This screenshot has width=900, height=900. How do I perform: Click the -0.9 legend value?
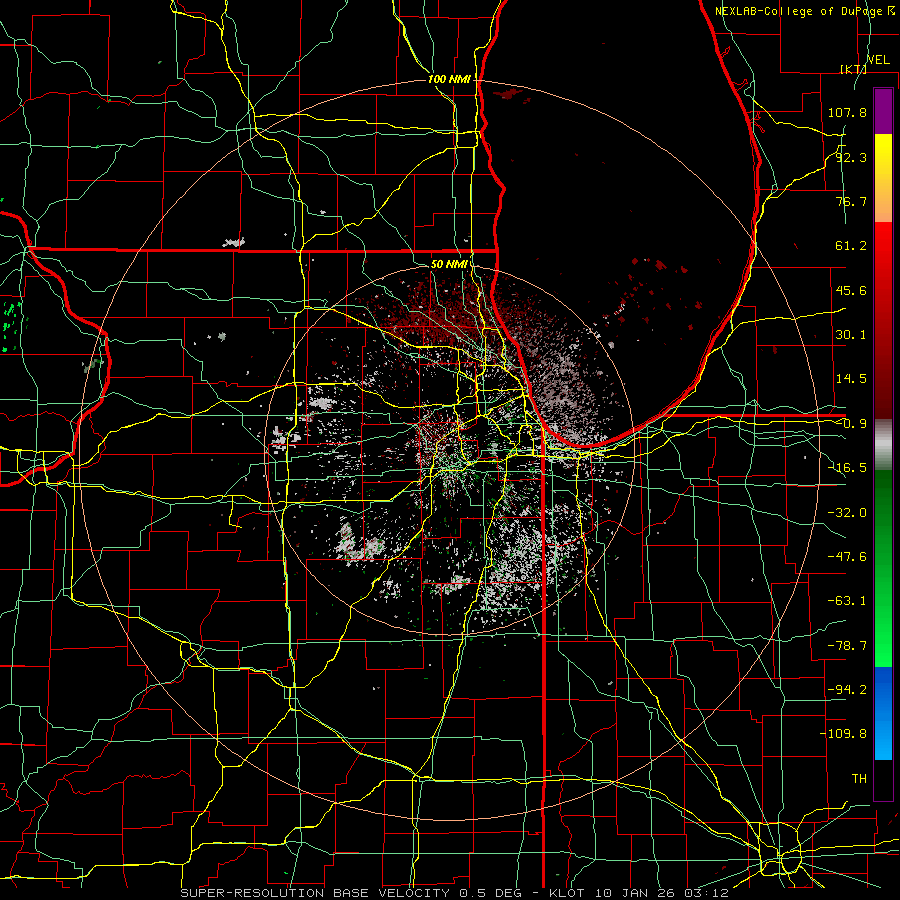tap(851, 424)
